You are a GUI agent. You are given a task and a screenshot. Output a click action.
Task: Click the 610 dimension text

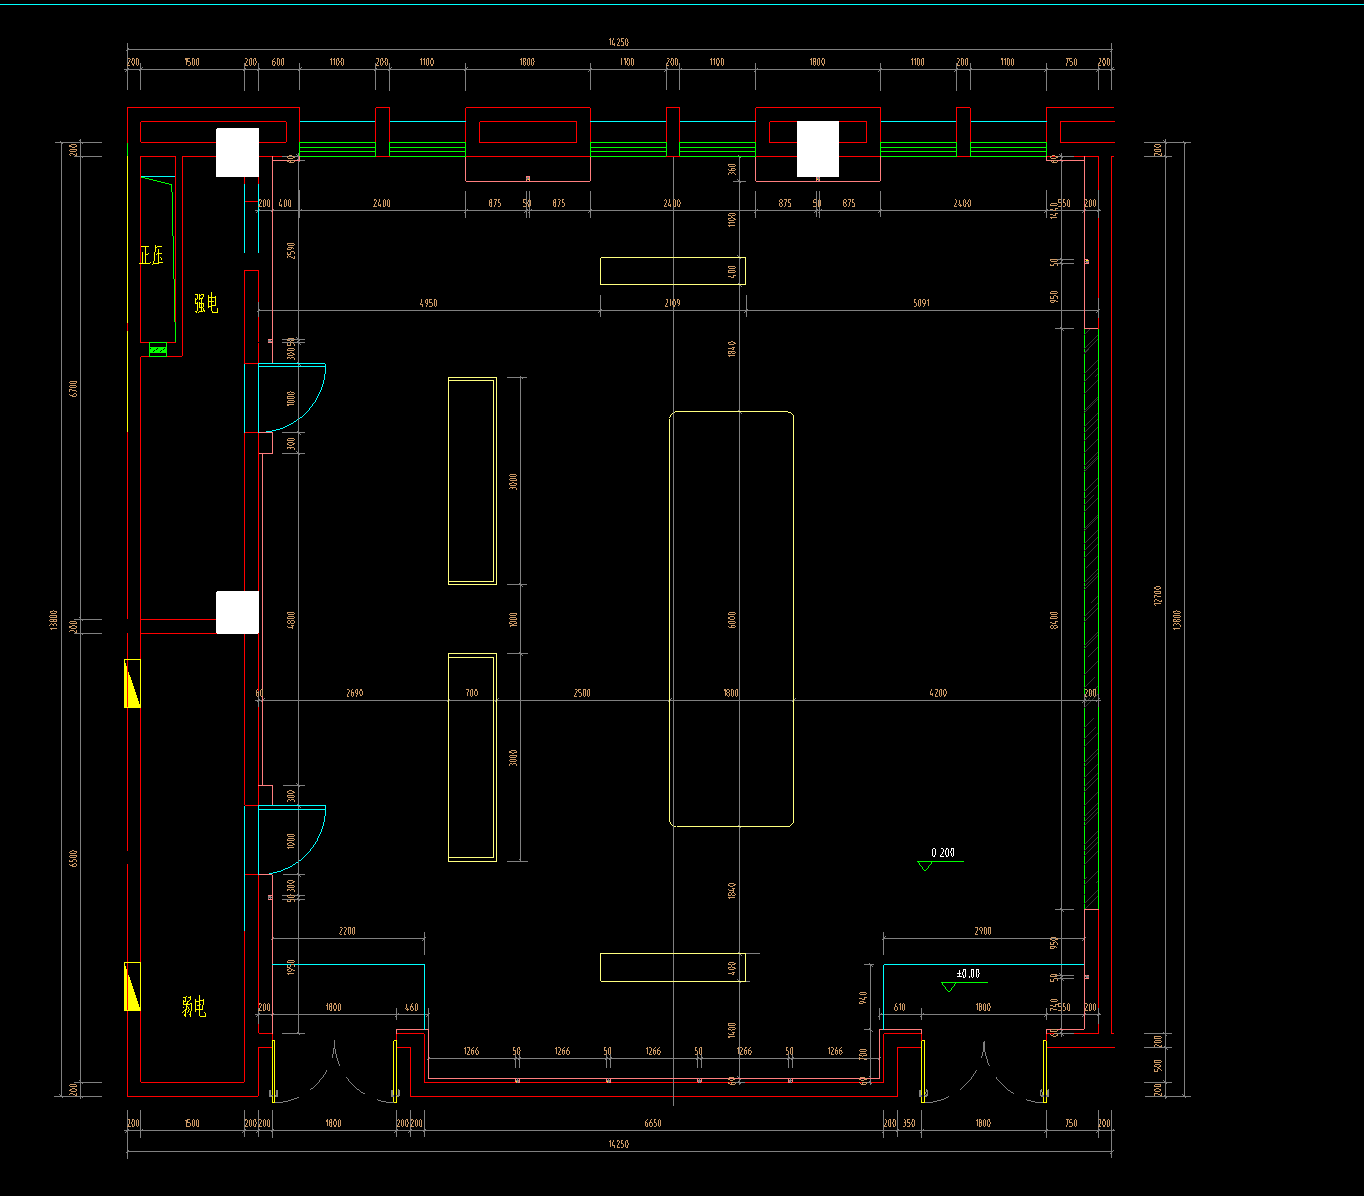[899, 1008]
